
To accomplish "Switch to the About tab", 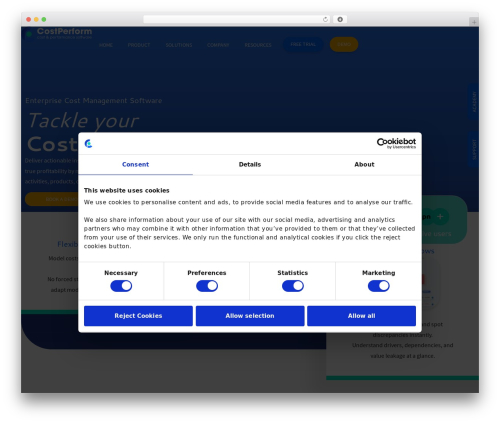I will [x=364, y=164].
